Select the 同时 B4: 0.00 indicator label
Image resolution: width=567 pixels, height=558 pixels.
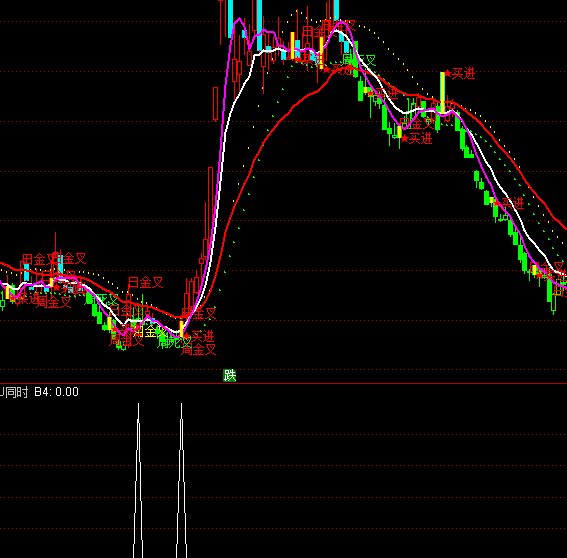(x=39, y=392)
